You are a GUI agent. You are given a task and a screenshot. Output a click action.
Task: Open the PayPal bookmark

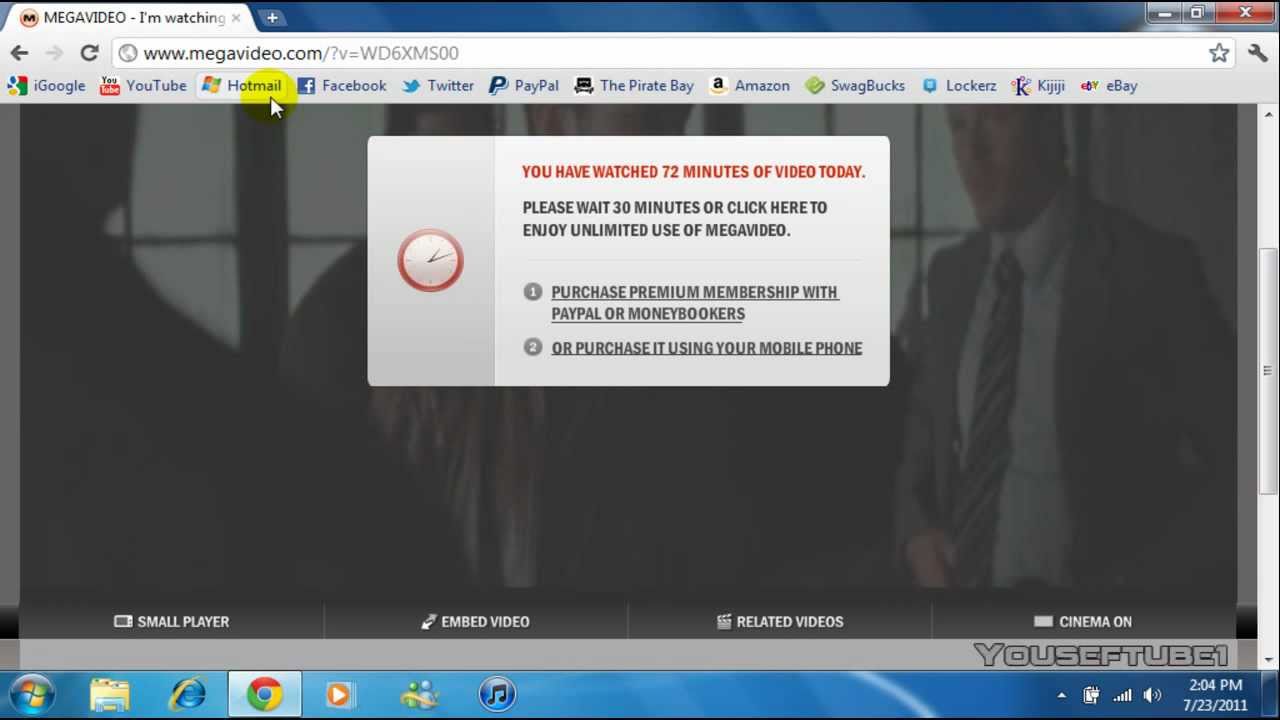tap(523, 86)
